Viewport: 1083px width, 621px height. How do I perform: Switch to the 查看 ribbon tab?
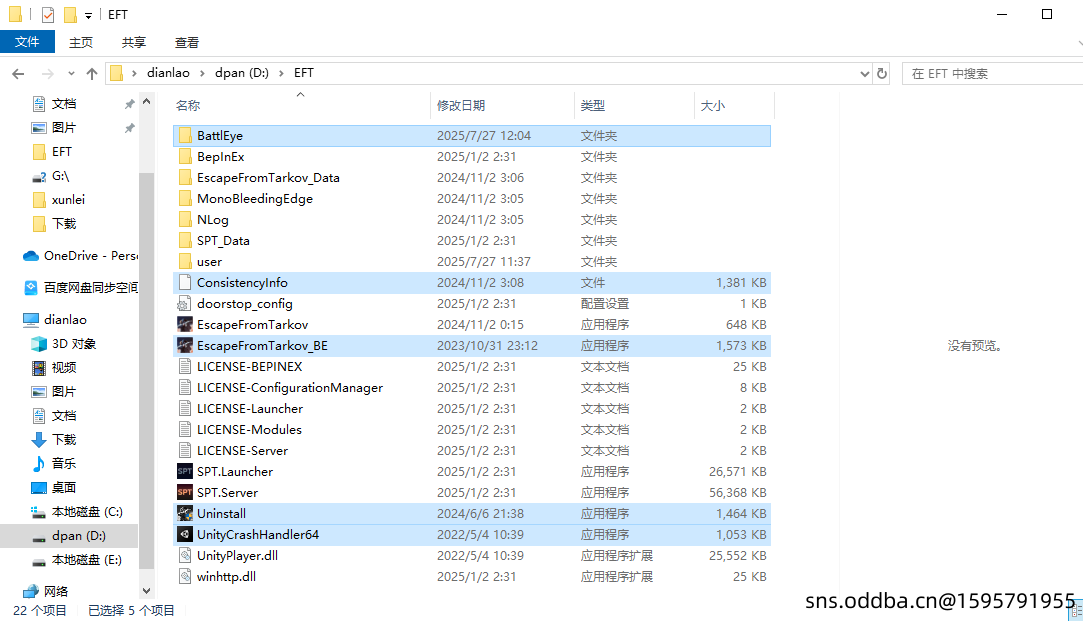point(186,42)
